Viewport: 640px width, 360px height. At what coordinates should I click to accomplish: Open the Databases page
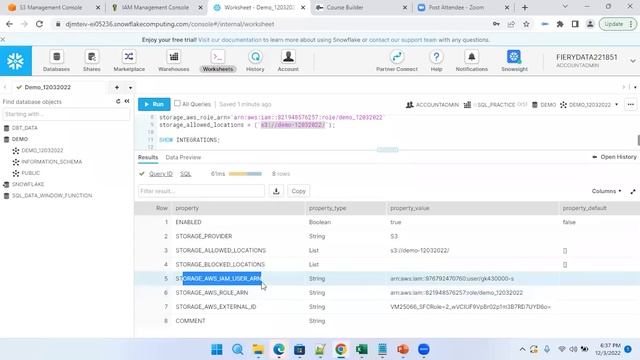tap(56, 61)
